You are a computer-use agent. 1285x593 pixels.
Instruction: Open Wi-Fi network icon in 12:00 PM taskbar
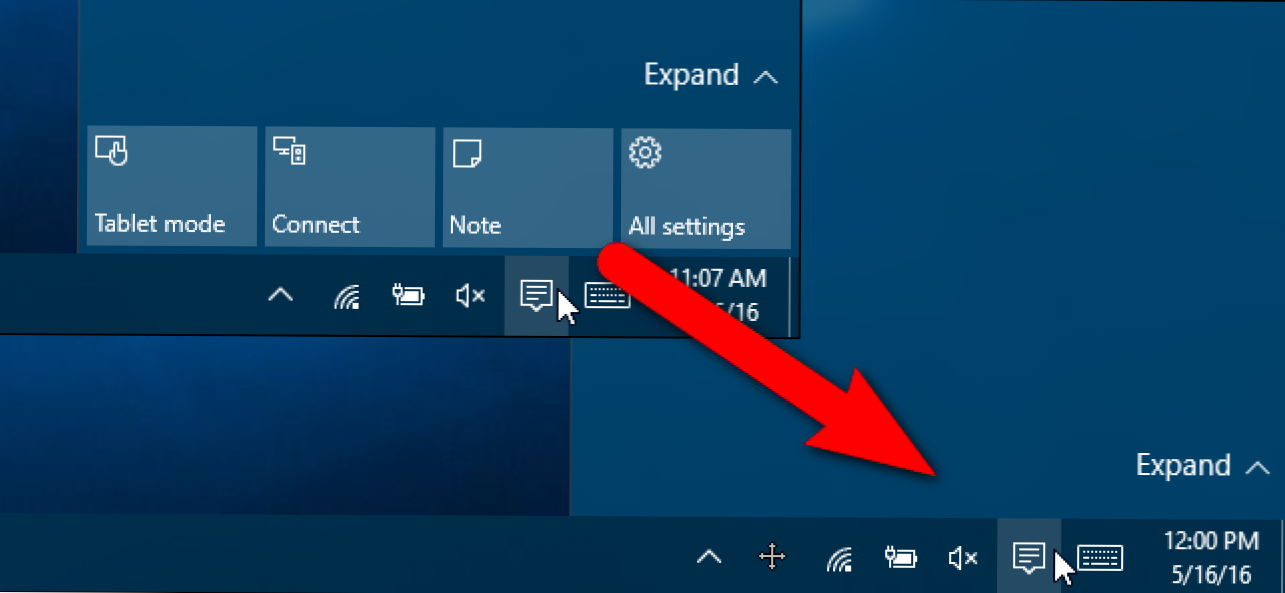click(x=839, y=558)
